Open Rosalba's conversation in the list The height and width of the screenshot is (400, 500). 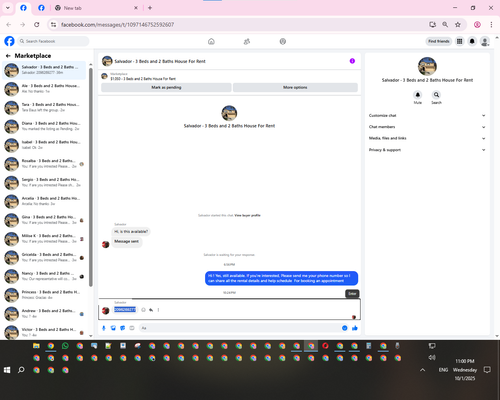(44, 164)
